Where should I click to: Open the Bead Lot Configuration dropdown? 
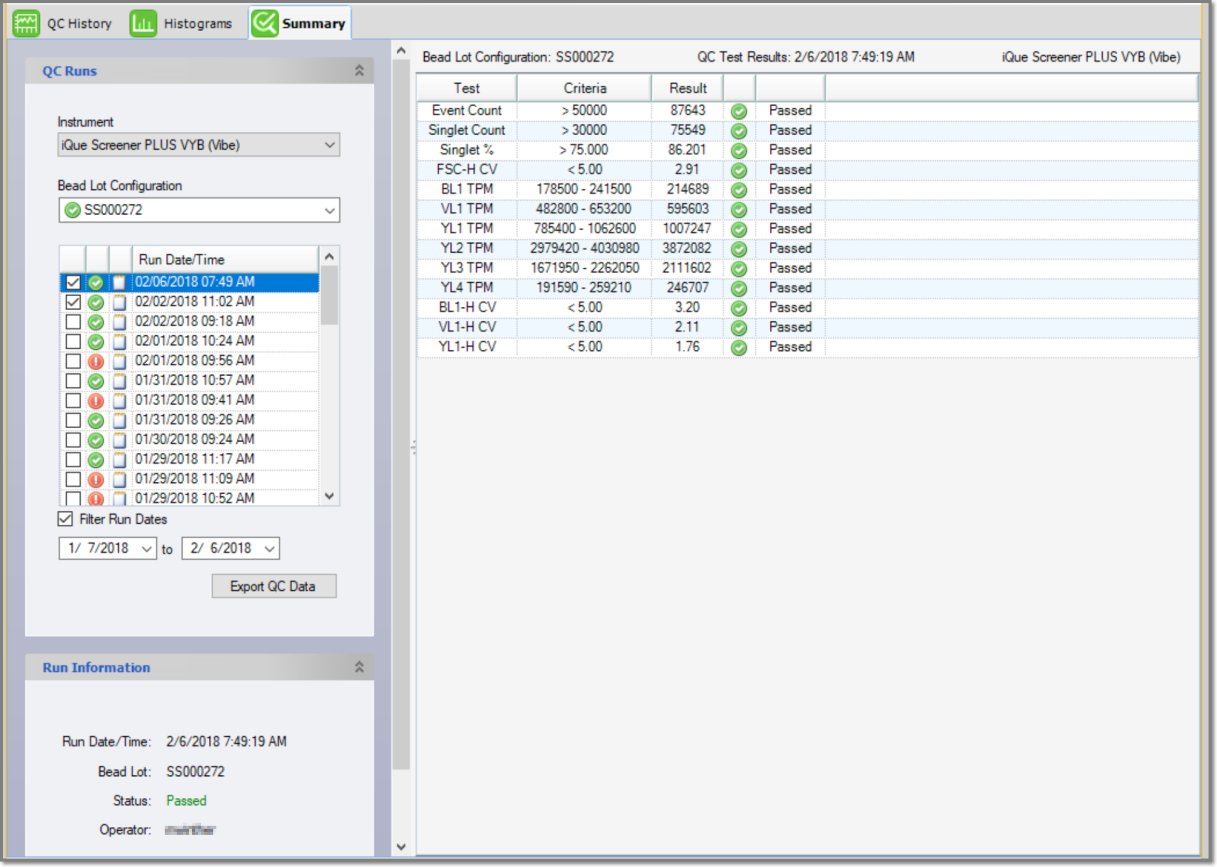pos(199,210)
